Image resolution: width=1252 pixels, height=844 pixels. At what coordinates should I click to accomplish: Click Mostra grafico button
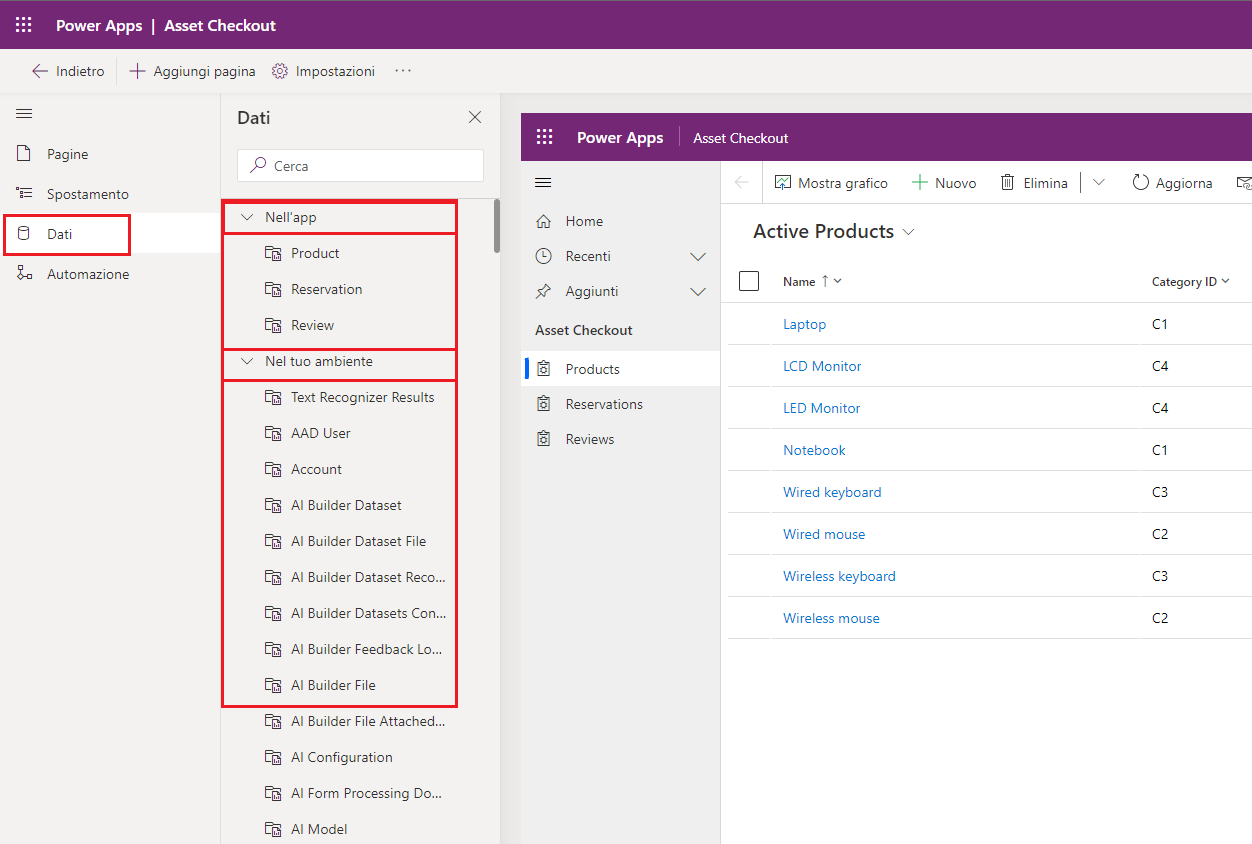tap(831, 183)
